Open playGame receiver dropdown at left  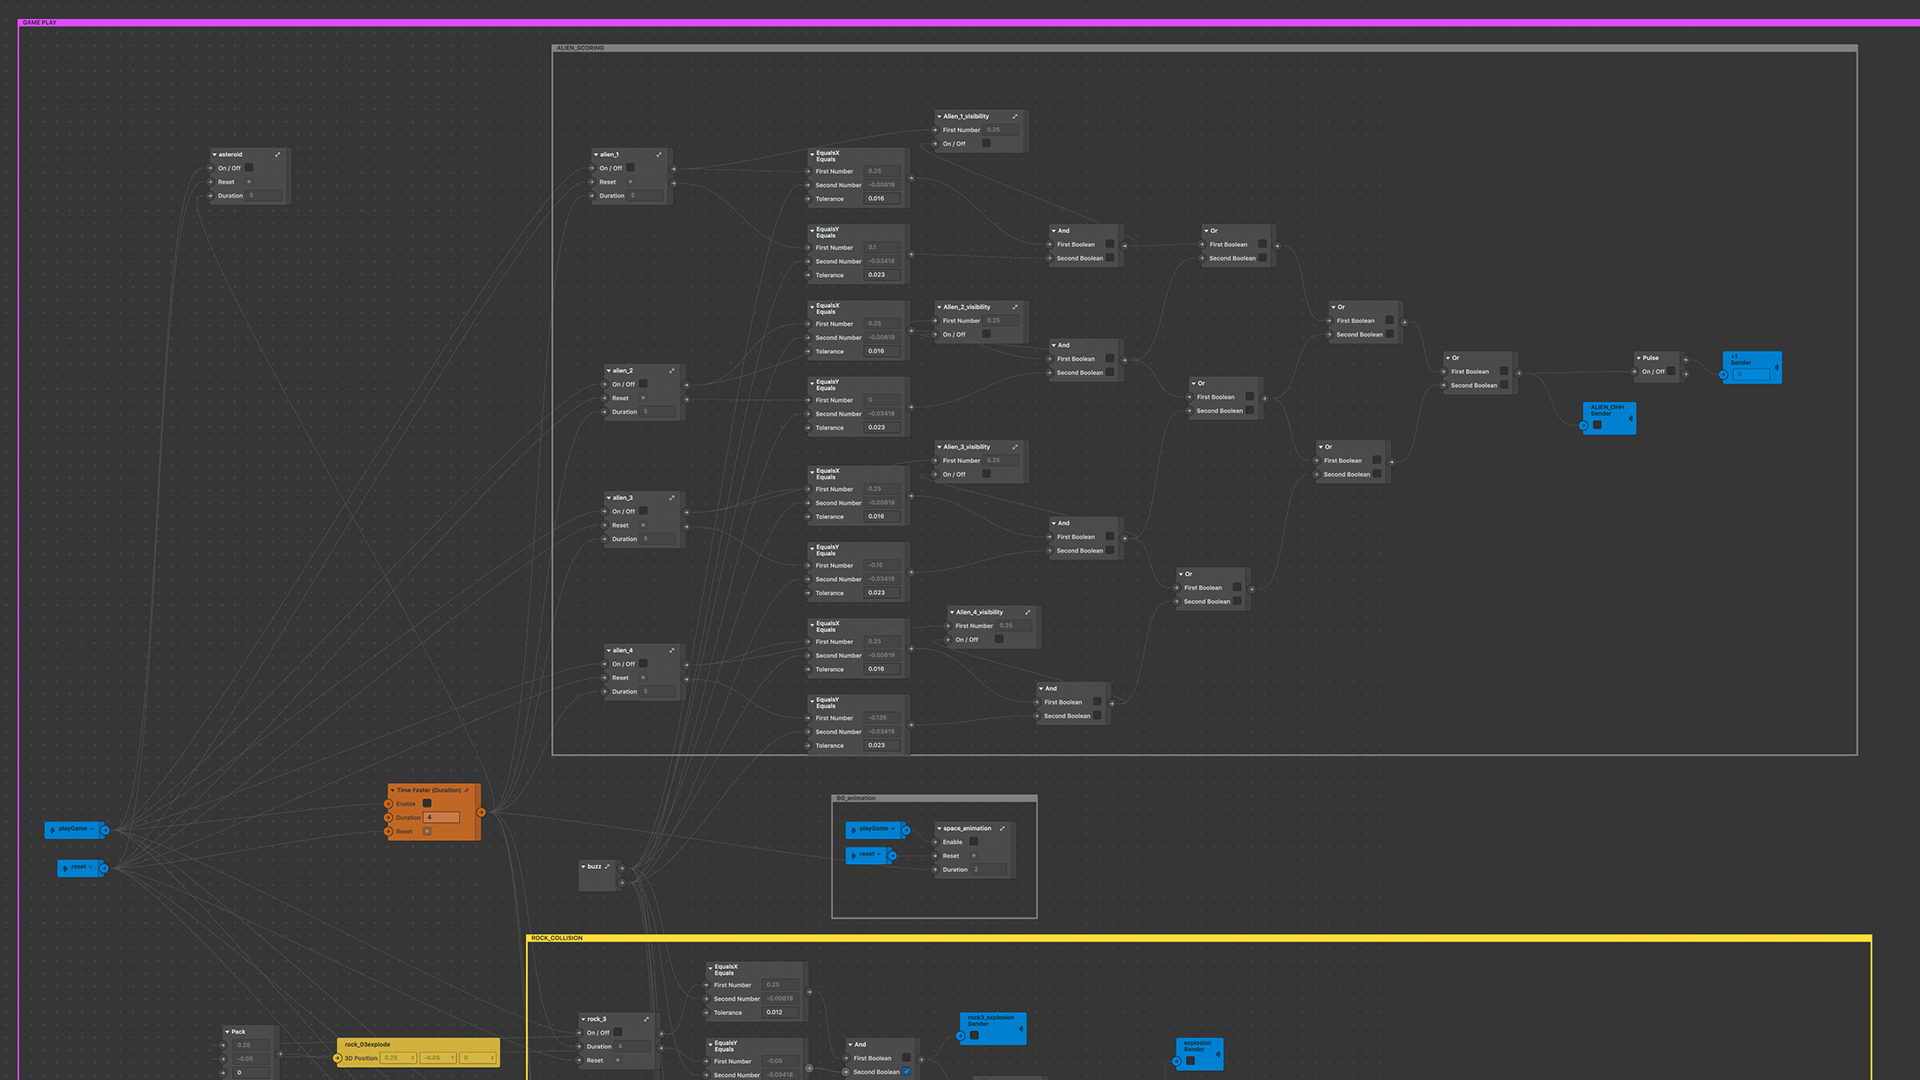(x=93, y=829)
